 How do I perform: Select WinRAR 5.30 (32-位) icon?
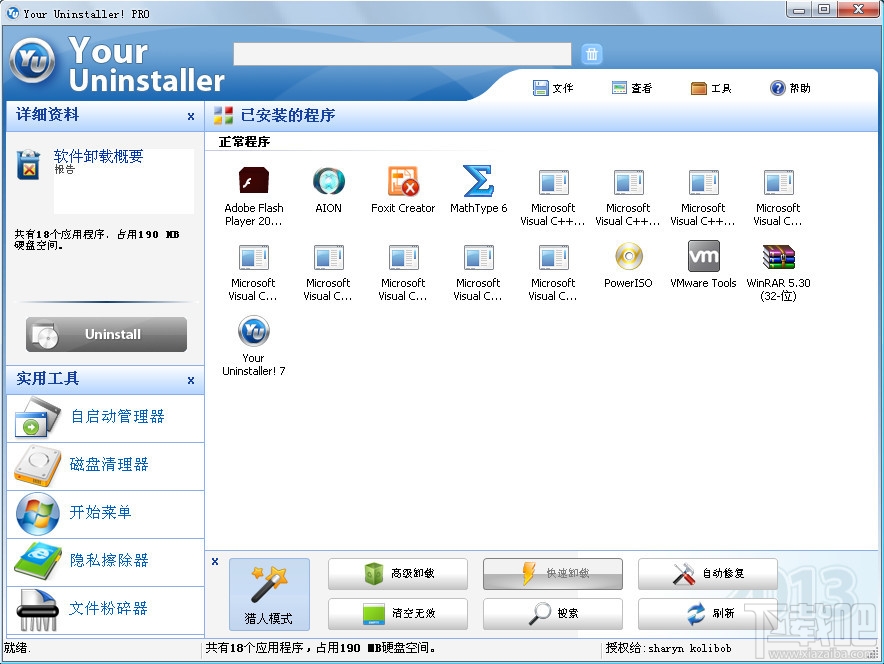(x=779, y=256)
